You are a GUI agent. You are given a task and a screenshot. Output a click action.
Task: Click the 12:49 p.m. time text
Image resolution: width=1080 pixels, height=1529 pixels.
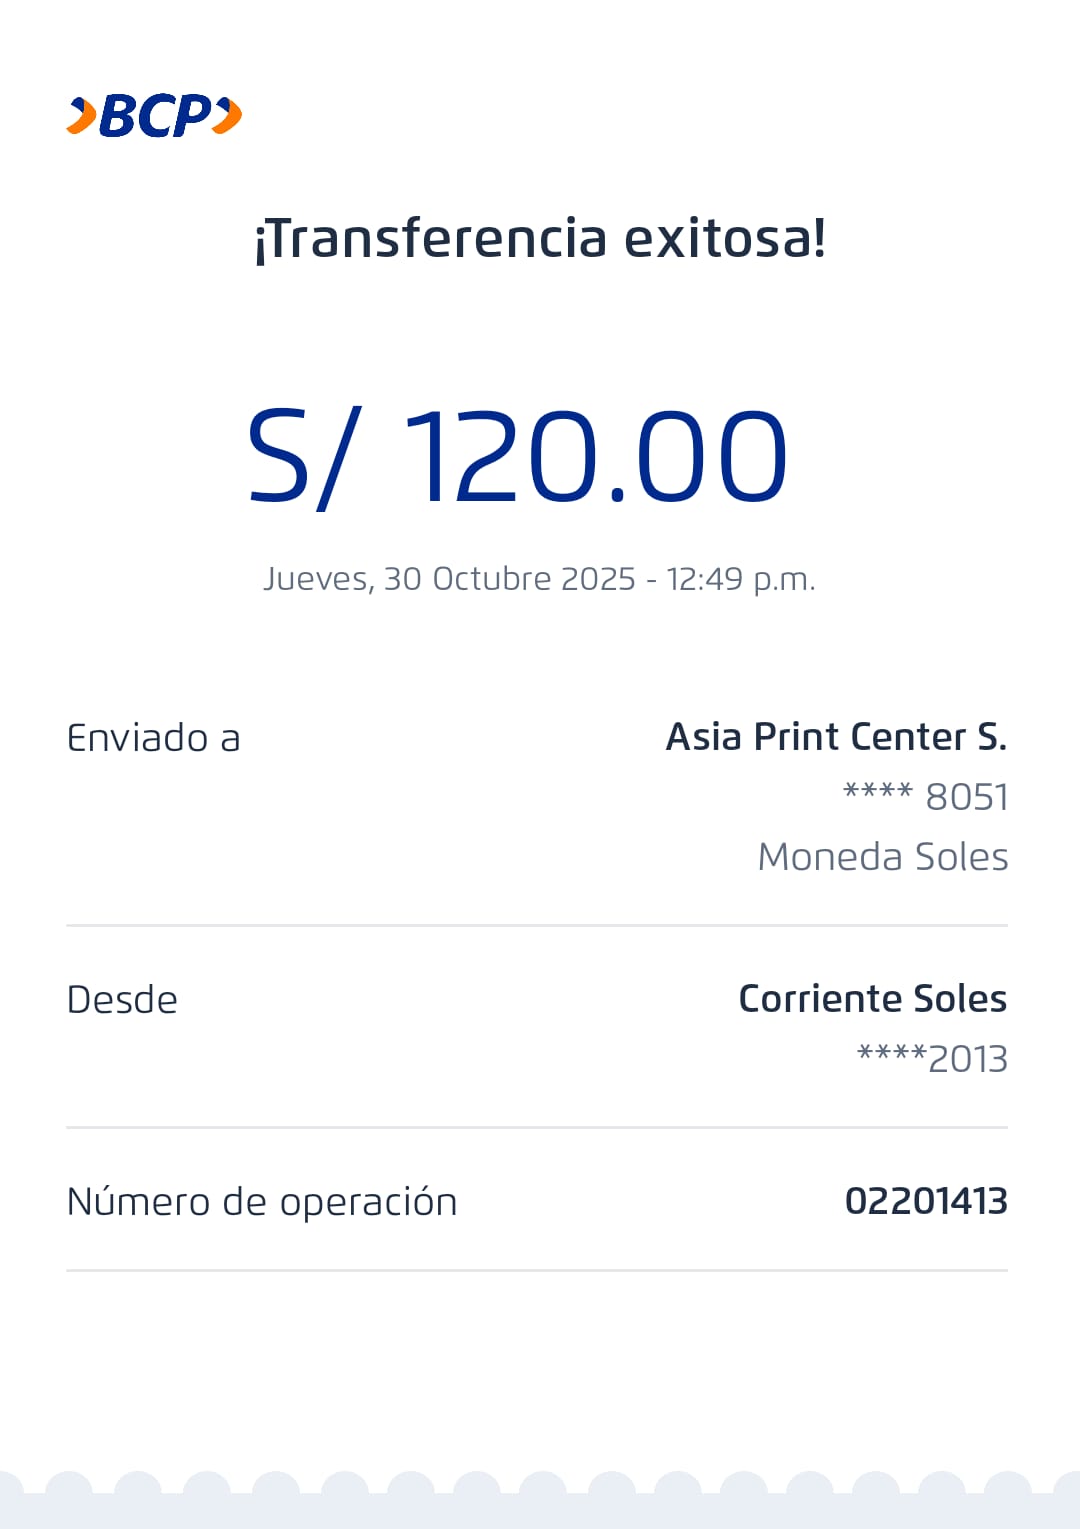click(741, 579)
